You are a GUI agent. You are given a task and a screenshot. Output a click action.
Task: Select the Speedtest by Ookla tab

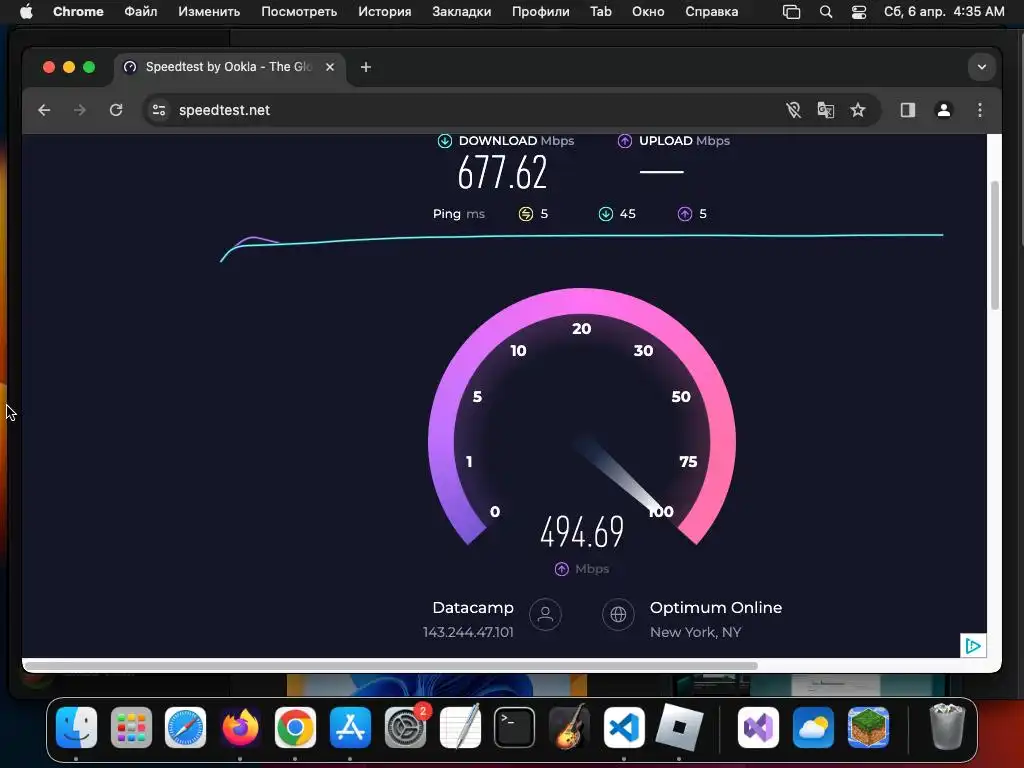pos(229,67)
